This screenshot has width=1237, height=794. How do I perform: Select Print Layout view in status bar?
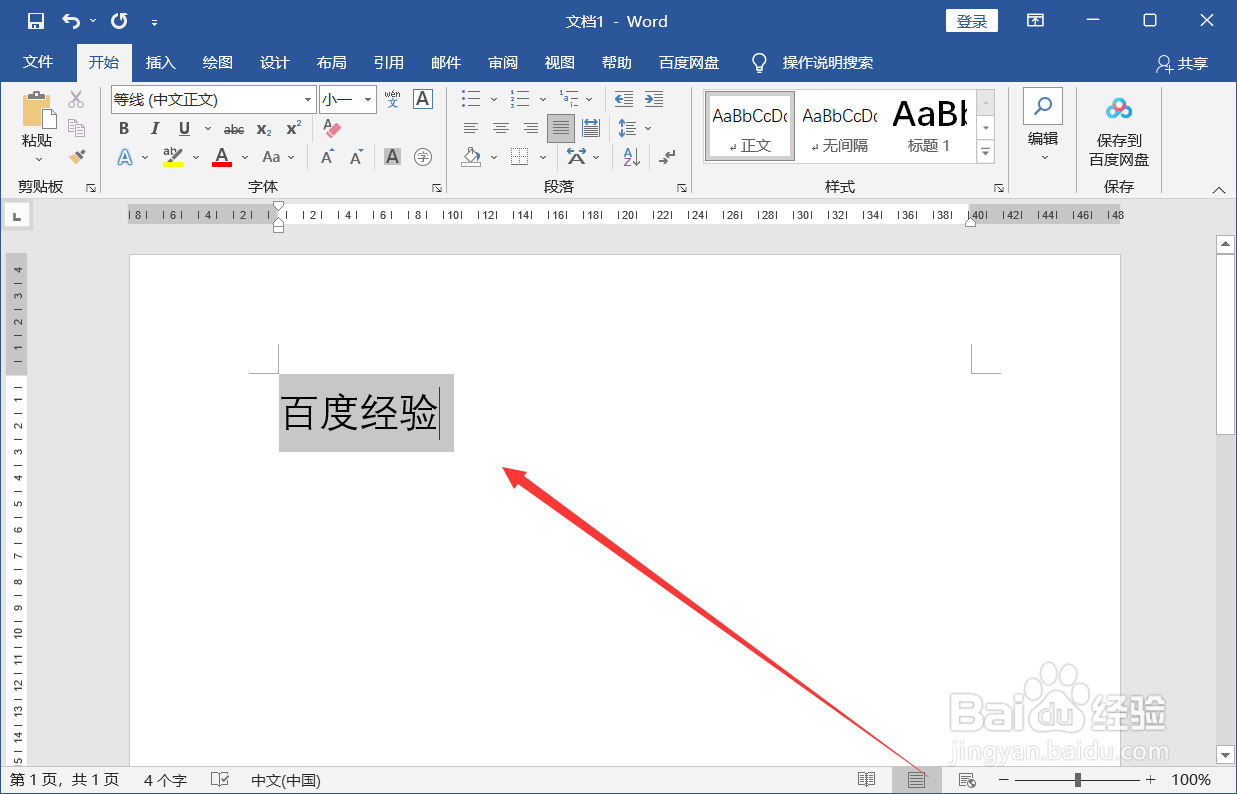point(917,780)
